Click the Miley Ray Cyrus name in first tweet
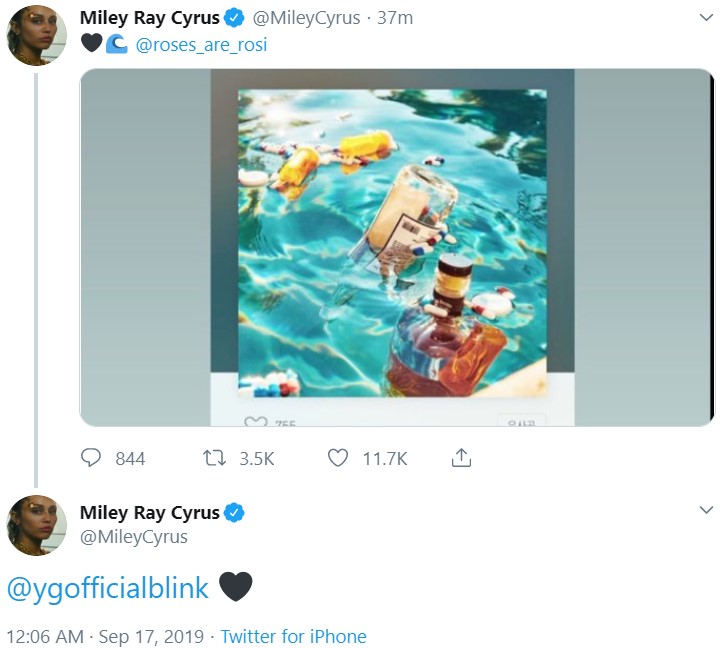722x649 pixels. pos(149,18)
